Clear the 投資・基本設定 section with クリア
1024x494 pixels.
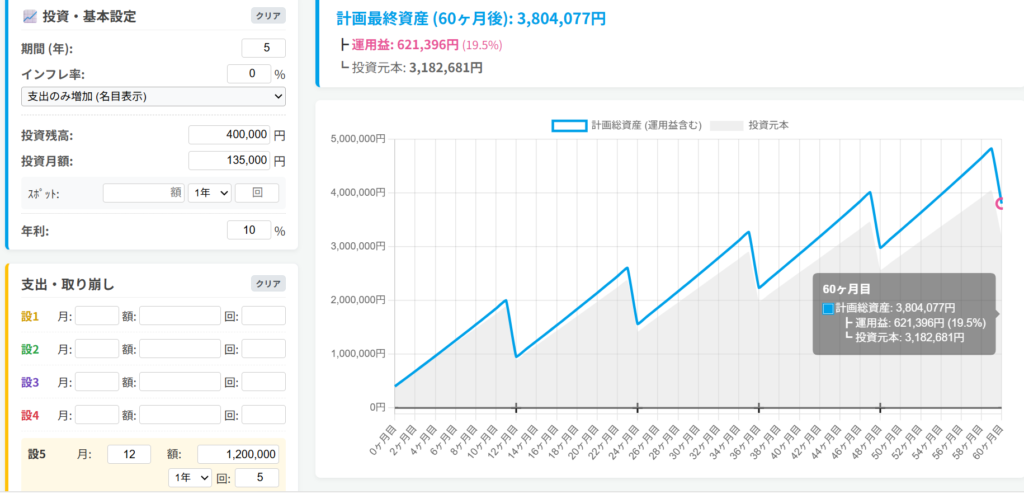point(268,16)
